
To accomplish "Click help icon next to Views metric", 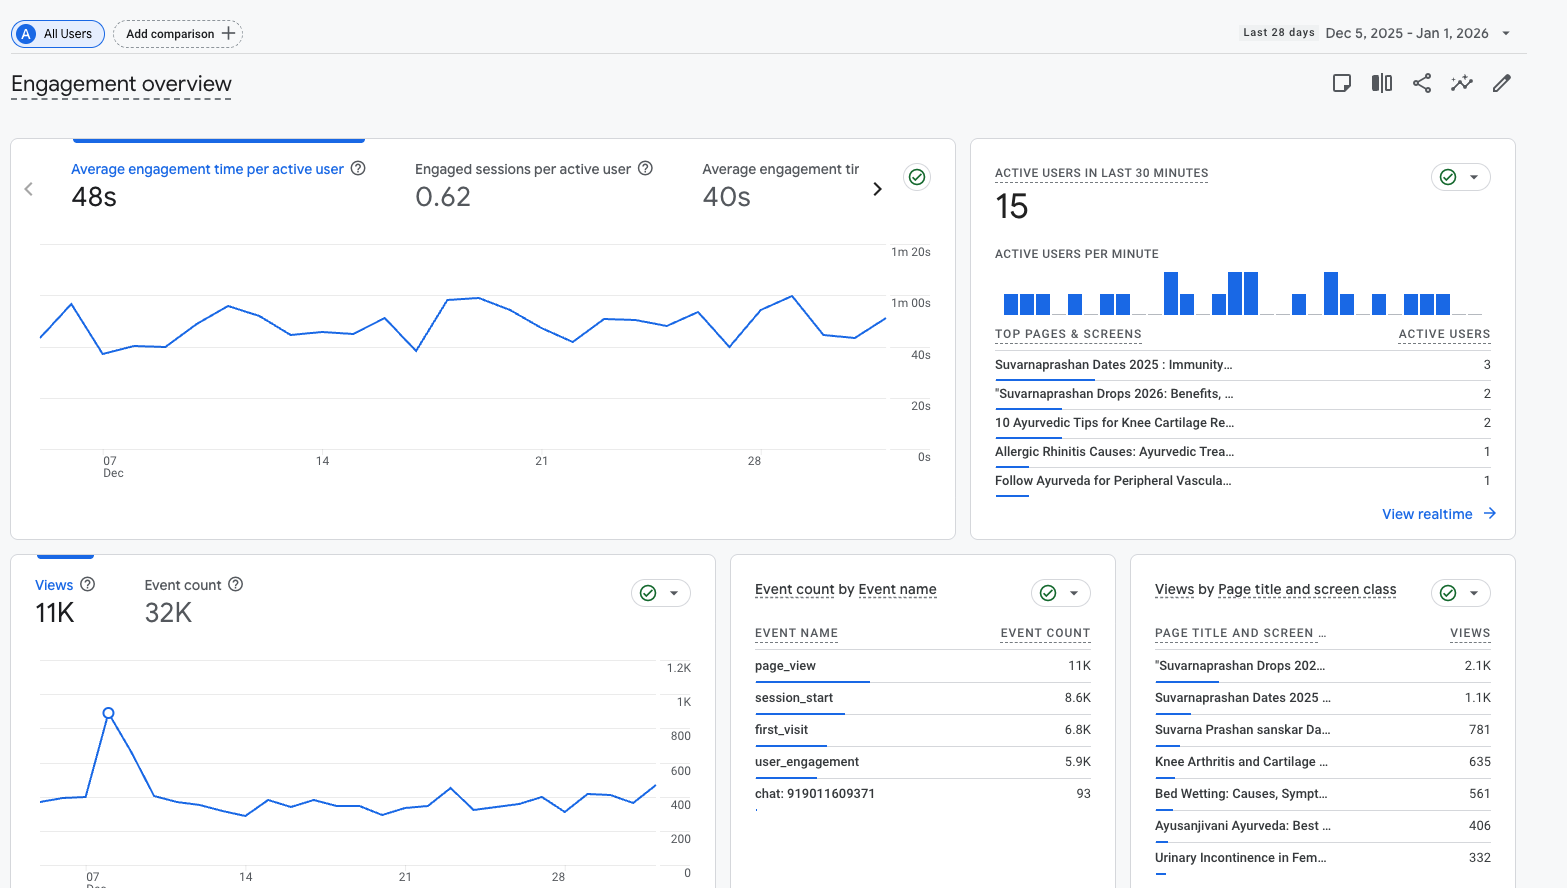I will (88, 584).
